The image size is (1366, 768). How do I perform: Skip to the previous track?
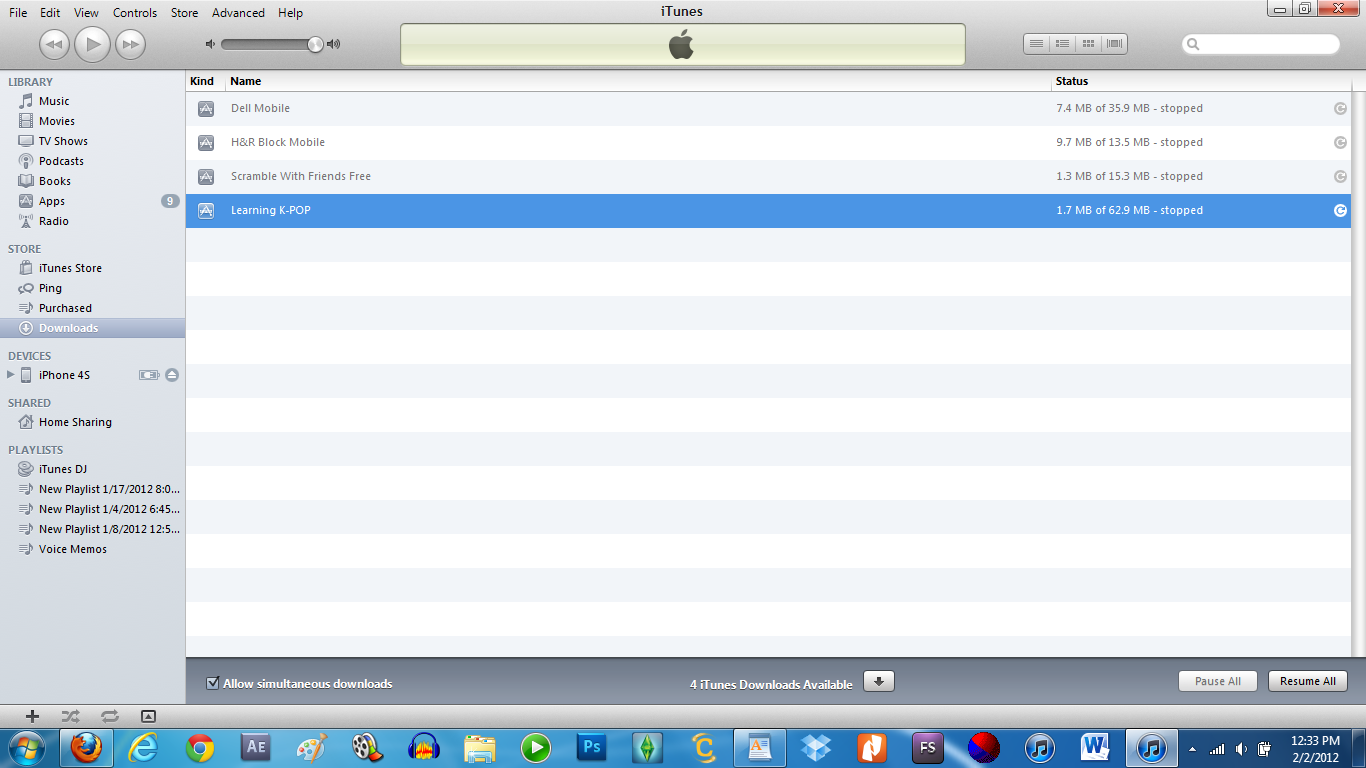54,44
